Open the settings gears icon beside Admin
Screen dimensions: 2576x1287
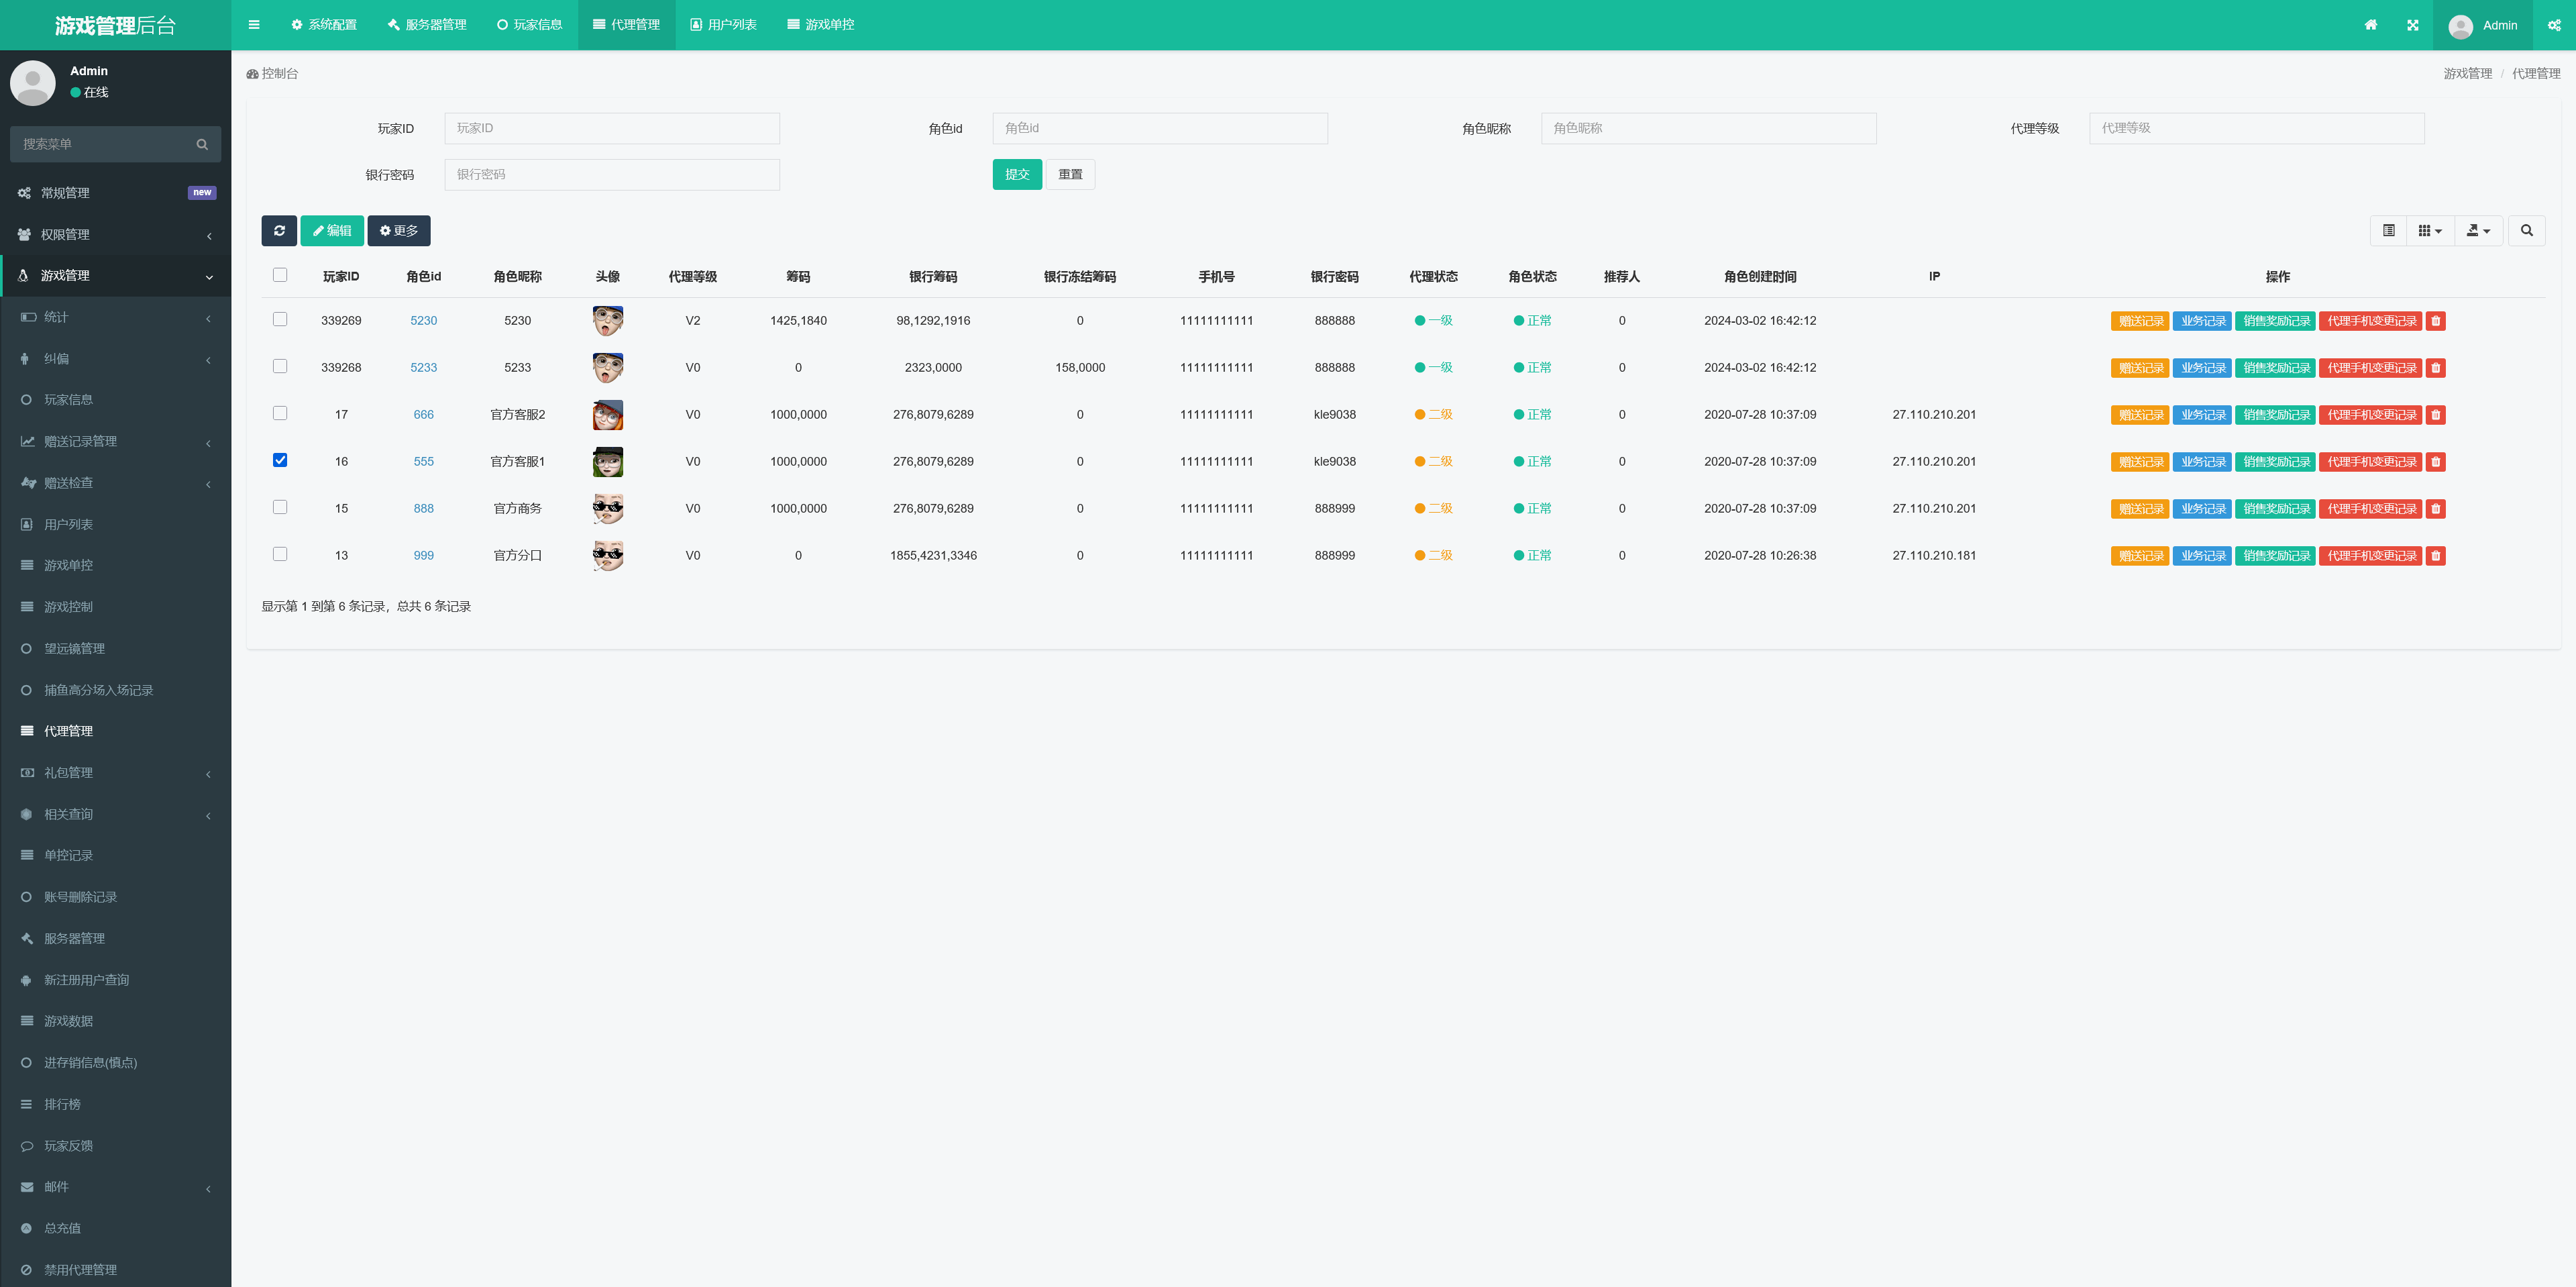tap(2553, 25)
